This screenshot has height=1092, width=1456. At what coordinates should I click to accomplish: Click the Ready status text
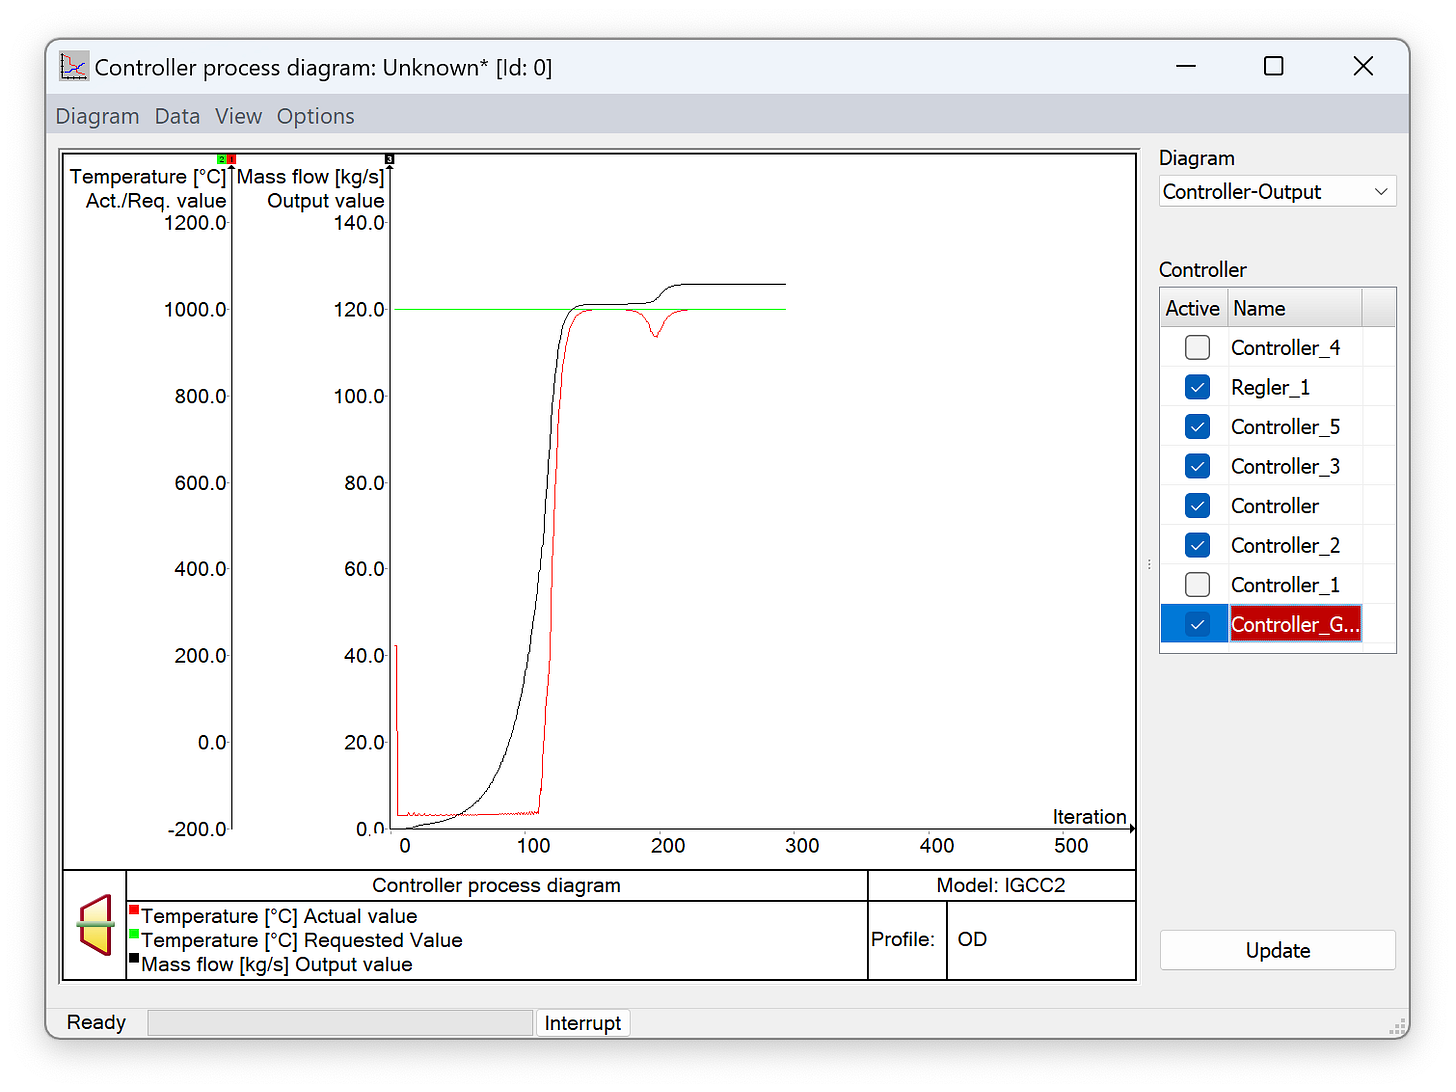[x=96, y=1022]
